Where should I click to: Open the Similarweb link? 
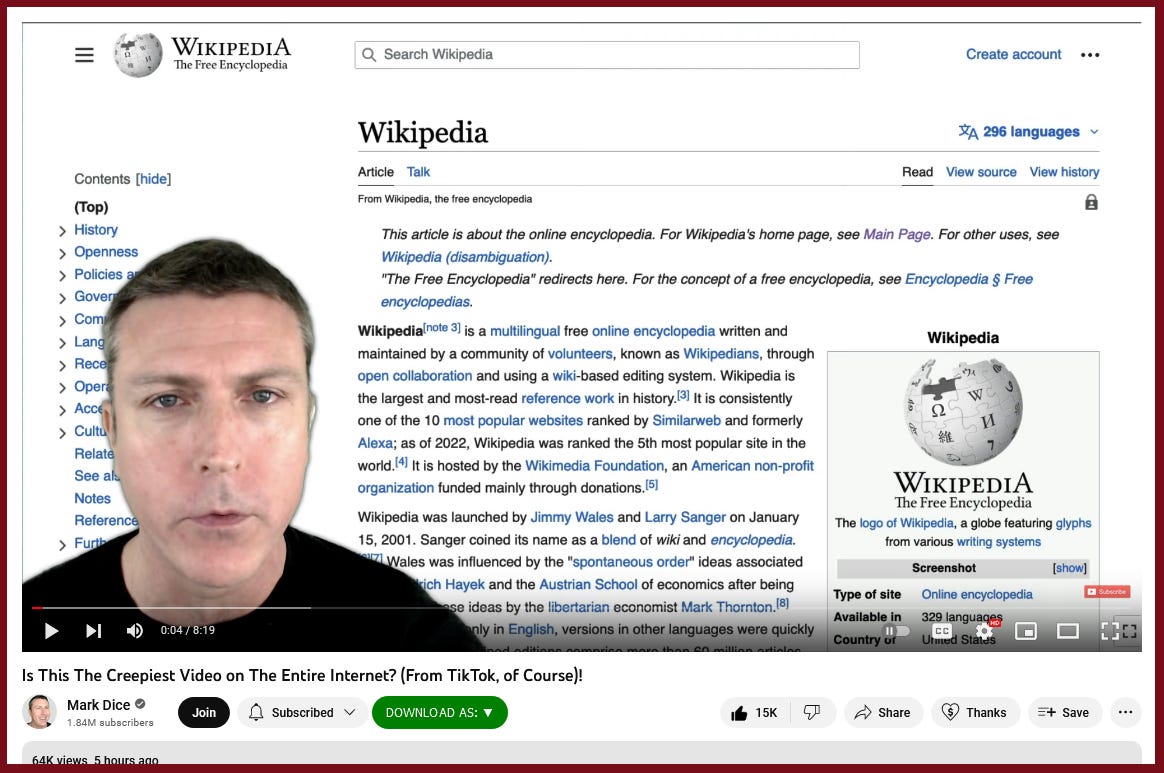point(687,420)
